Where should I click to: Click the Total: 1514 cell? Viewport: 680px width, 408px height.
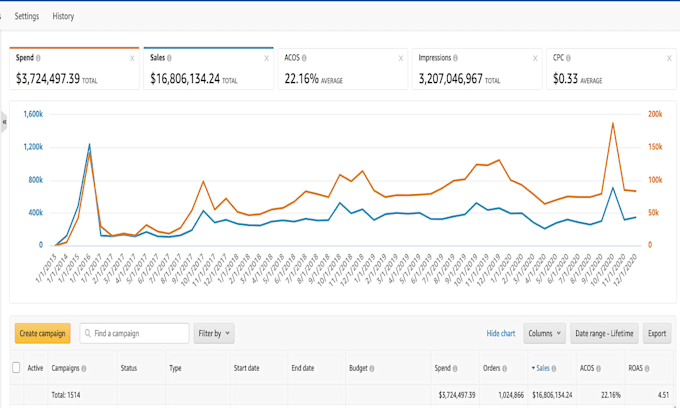(66, 395)
